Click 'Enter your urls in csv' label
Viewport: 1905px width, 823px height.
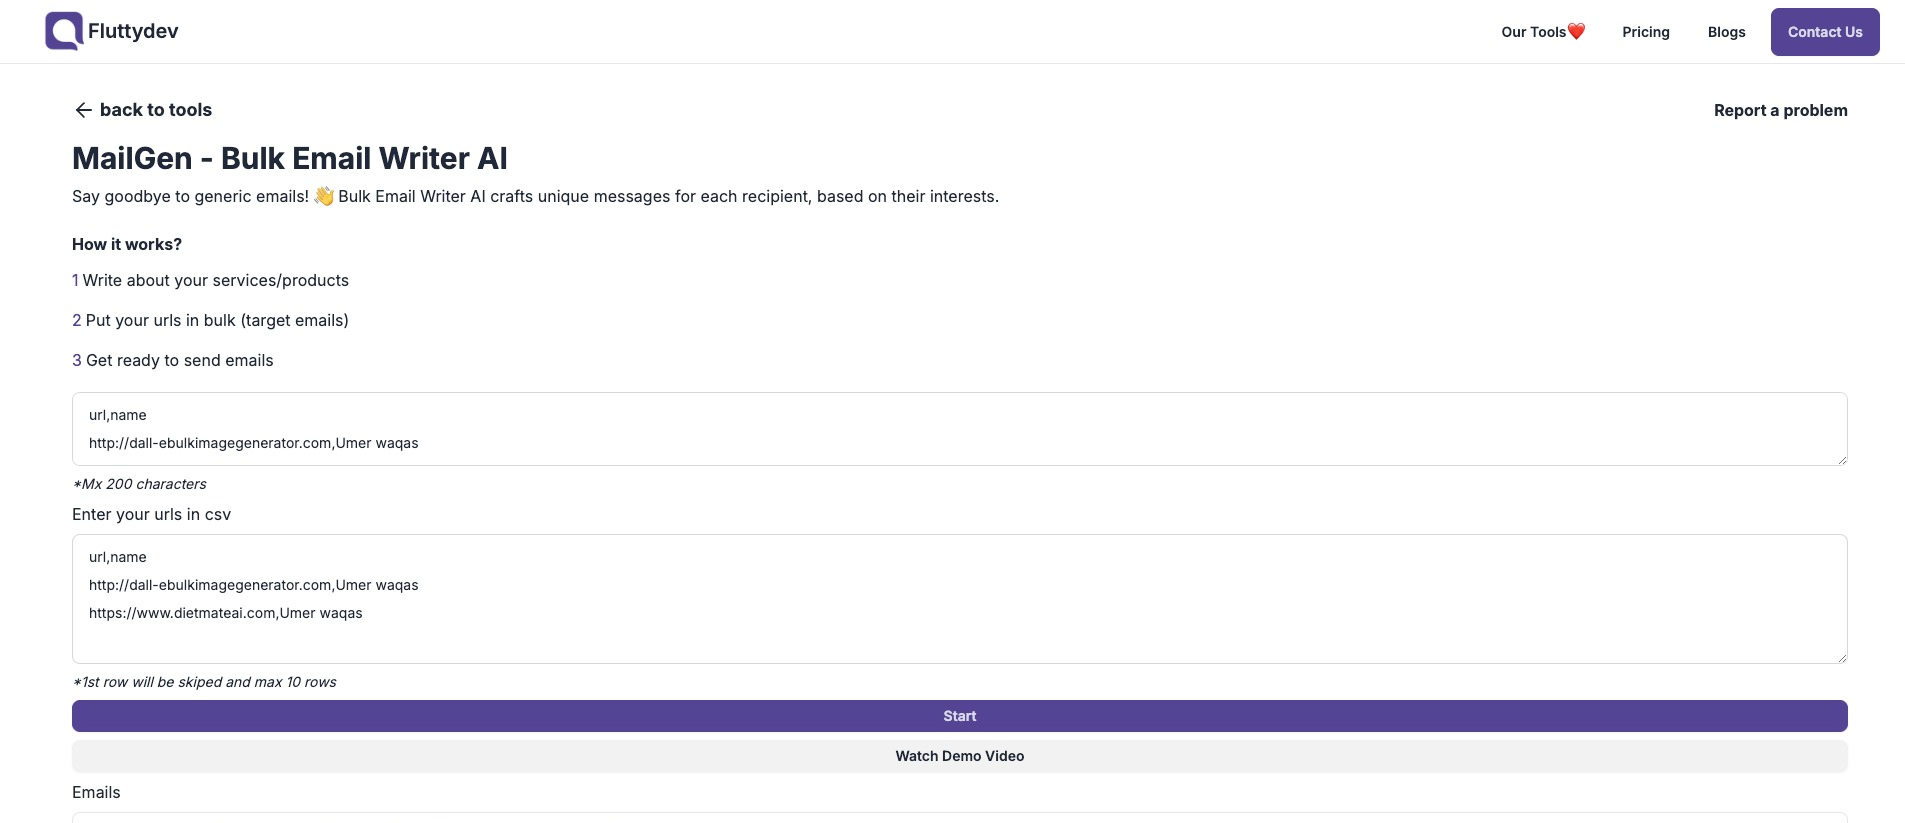(x=151, y=515)
